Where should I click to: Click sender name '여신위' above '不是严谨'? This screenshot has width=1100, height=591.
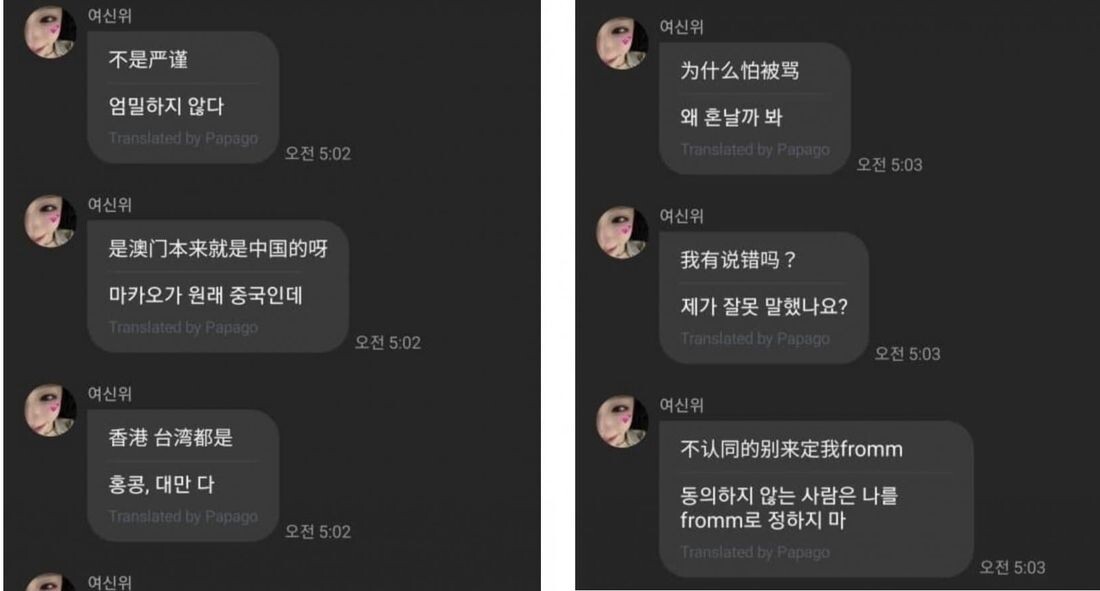(109, 15)
